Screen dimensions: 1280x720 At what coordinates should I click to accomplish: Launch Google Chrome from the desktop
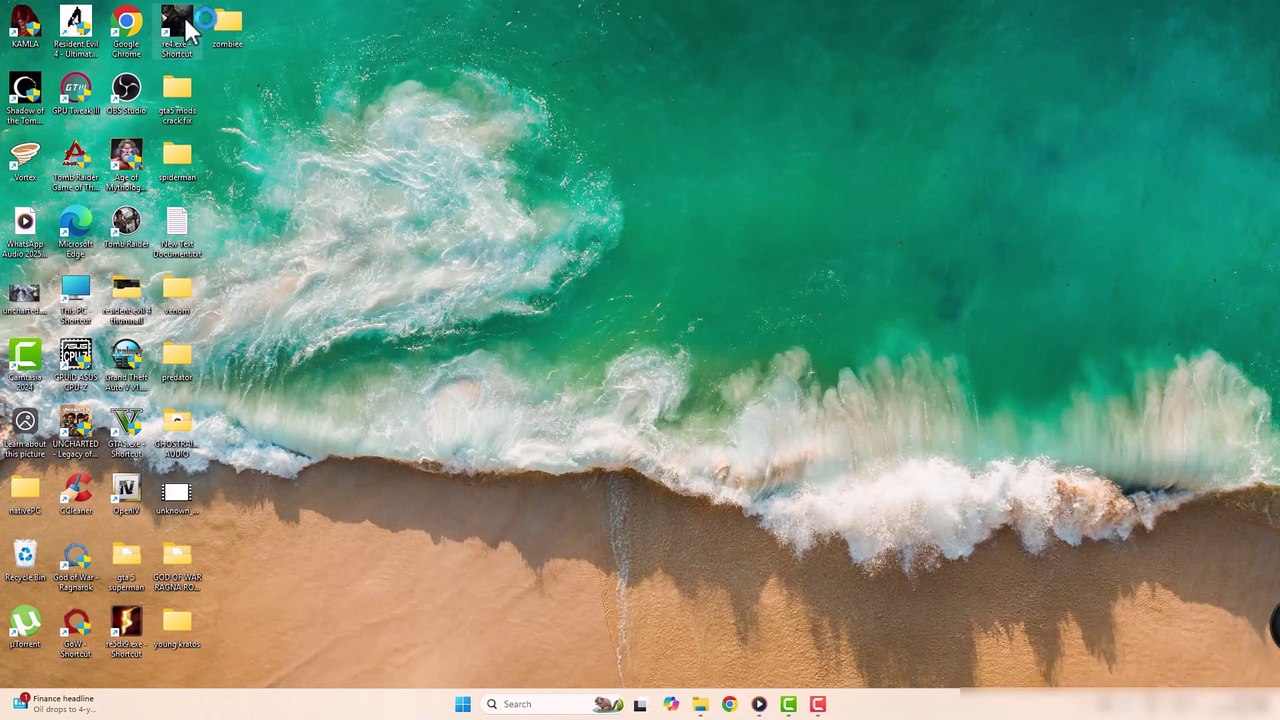(126, 22)
